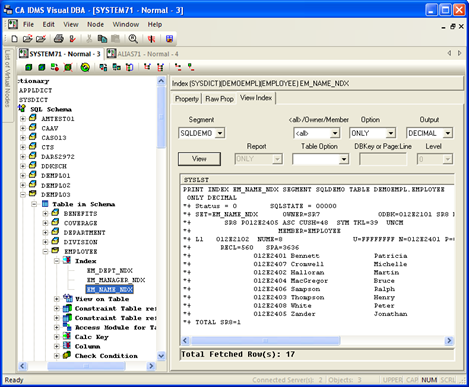Expand the CAAV schema node

pyautogui.click(x=23, y=128)
